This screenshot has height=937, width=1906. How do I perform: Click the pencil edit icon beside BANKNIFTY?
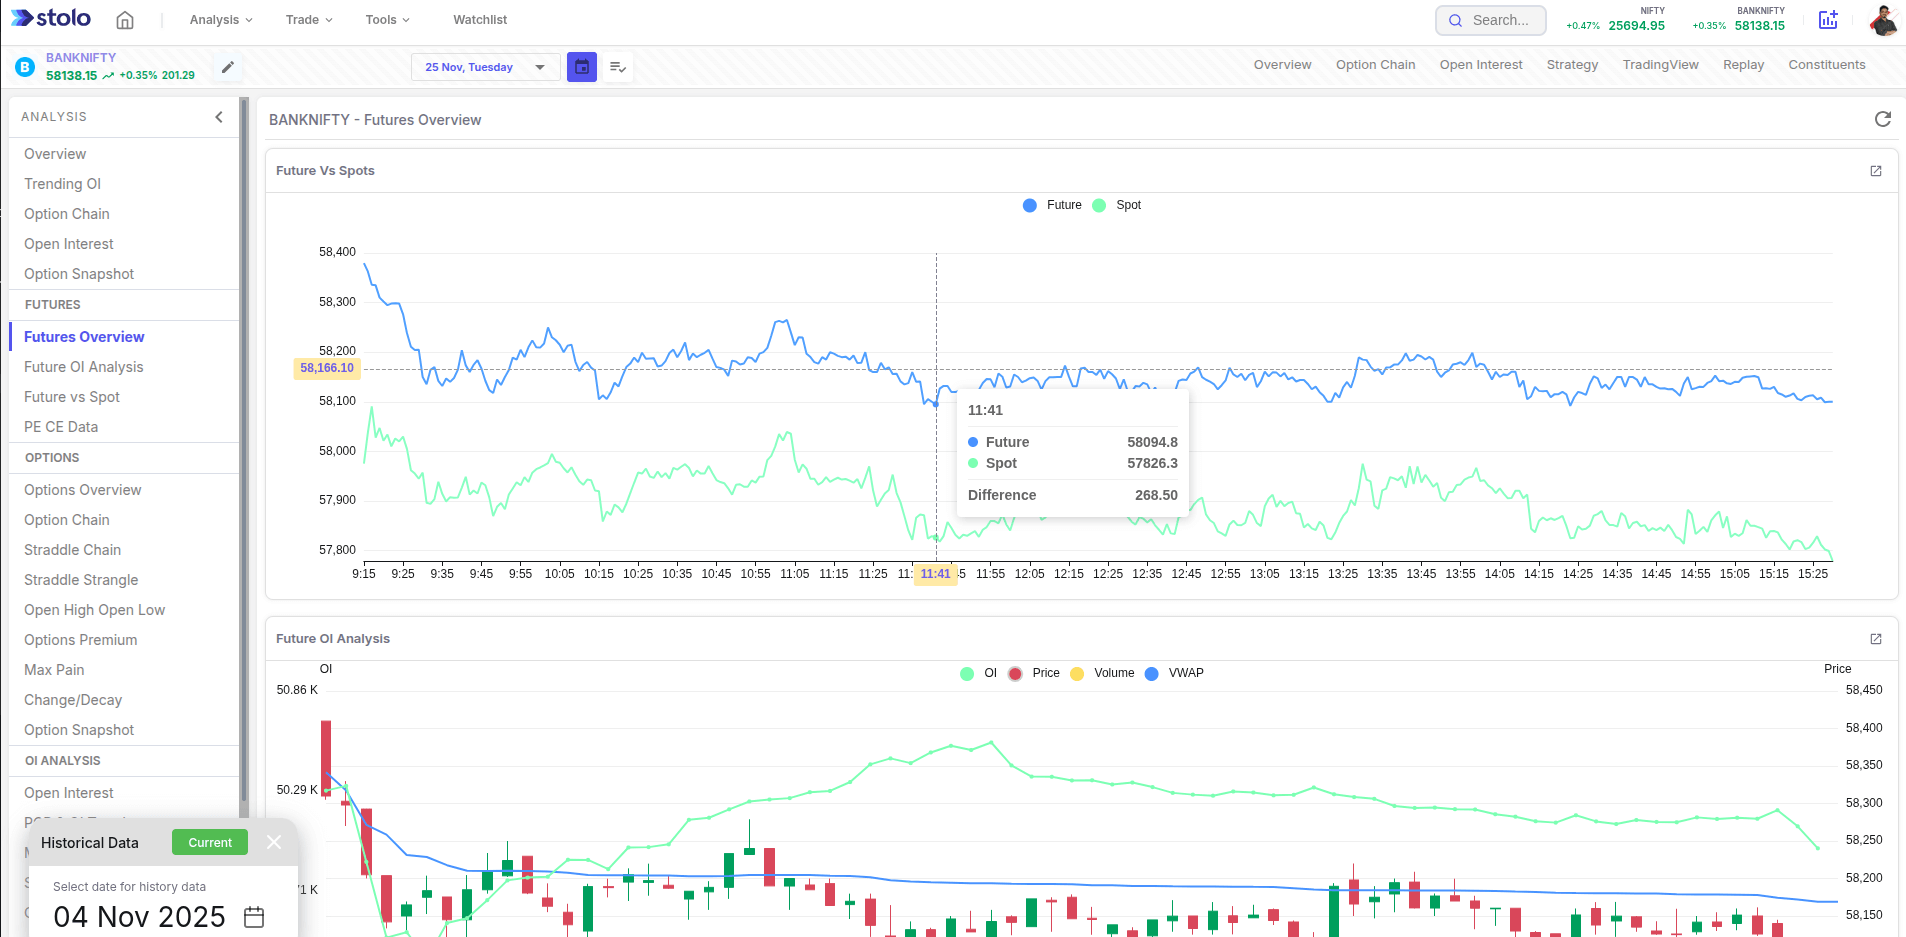tap(228, 67)
